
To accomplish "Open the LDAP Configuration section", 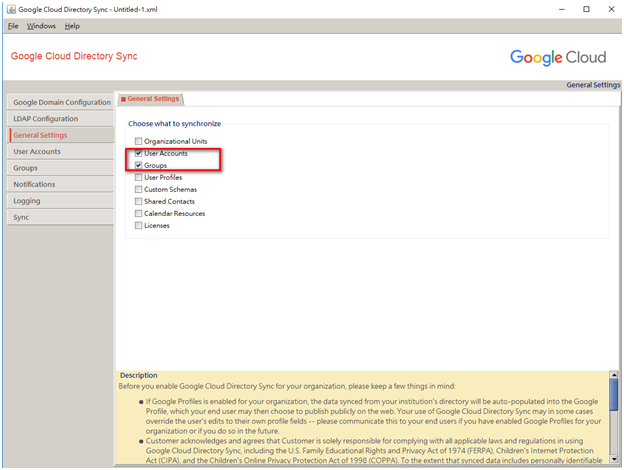I will (x=60, y=119).
